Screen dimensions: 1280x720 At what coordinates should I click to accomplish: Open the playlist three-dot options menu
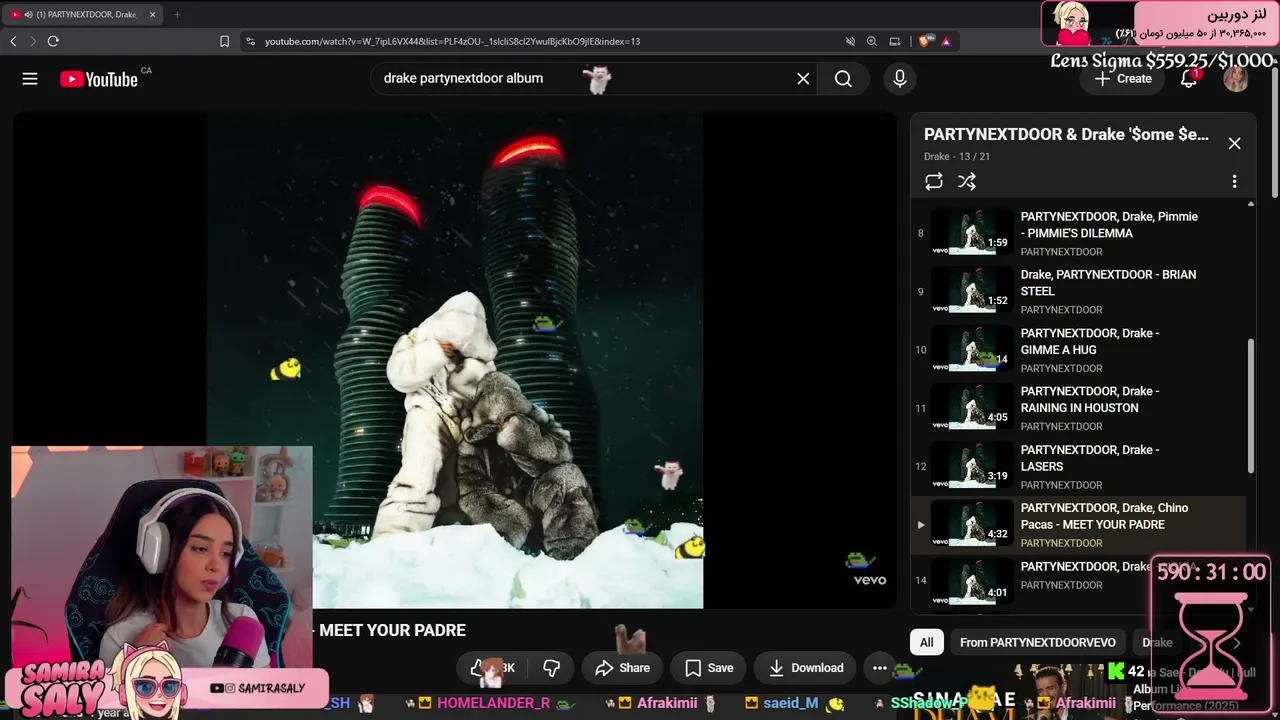tap(1234, 181)
